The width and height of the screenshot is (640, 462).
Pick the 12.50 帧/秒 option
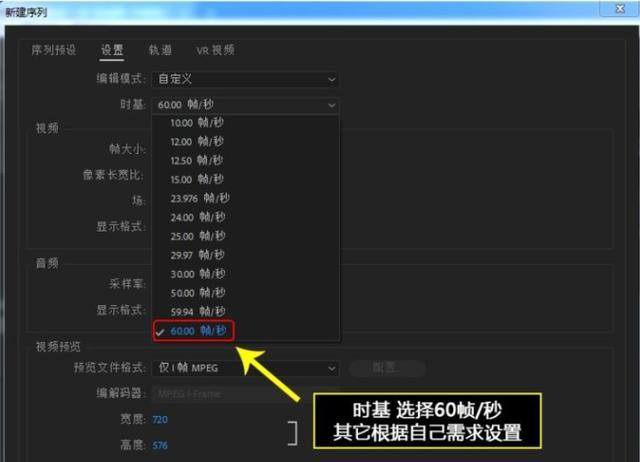click(x=246, y=160)
